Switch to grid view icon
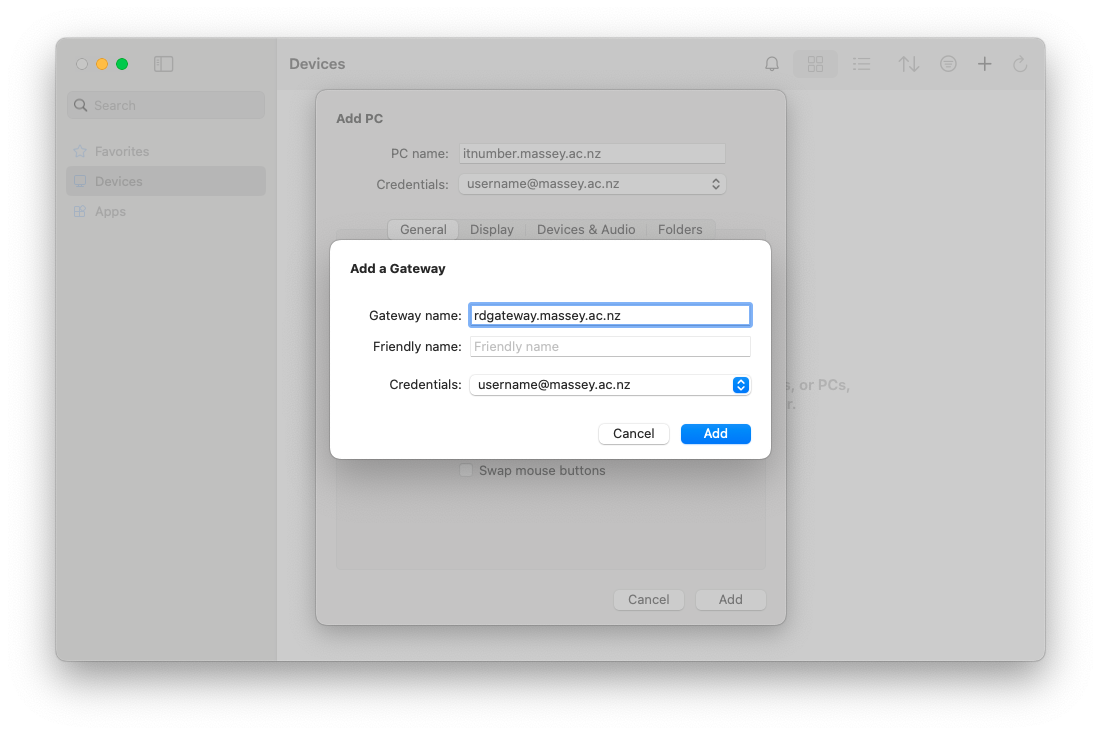 click(815, 64)
